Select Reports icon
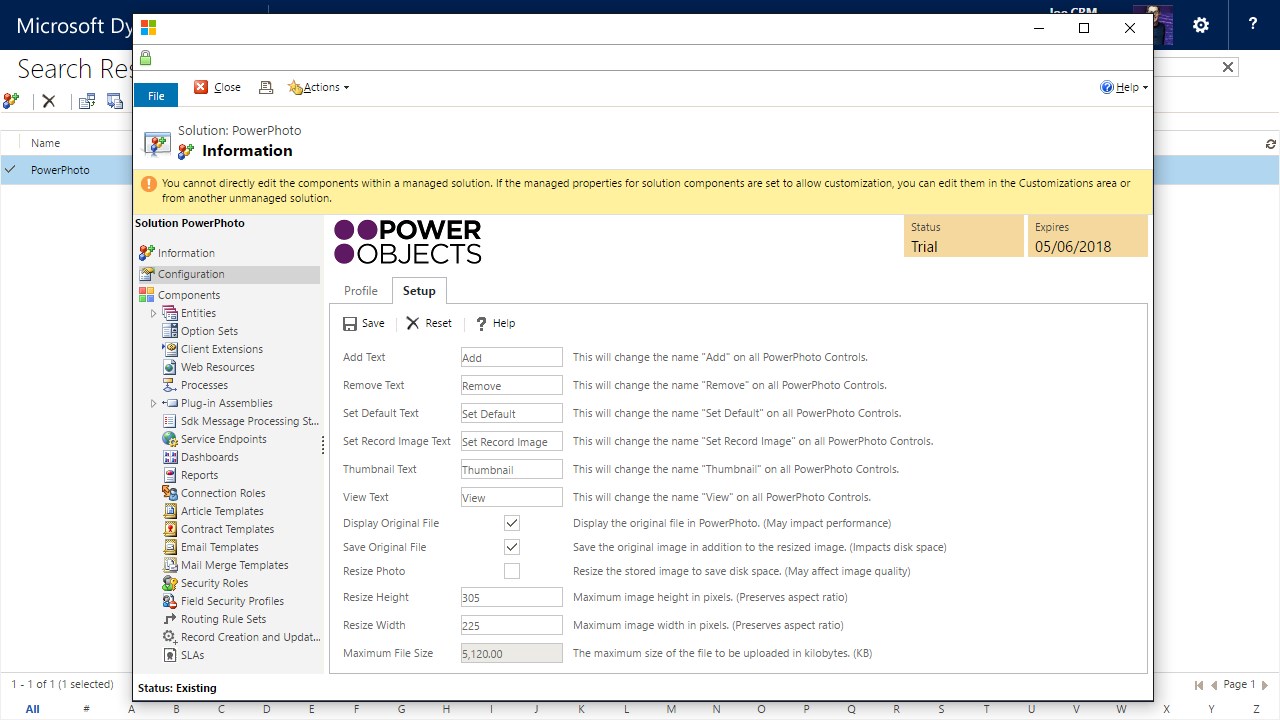The image size is (1280, 720). pos(170,475)
